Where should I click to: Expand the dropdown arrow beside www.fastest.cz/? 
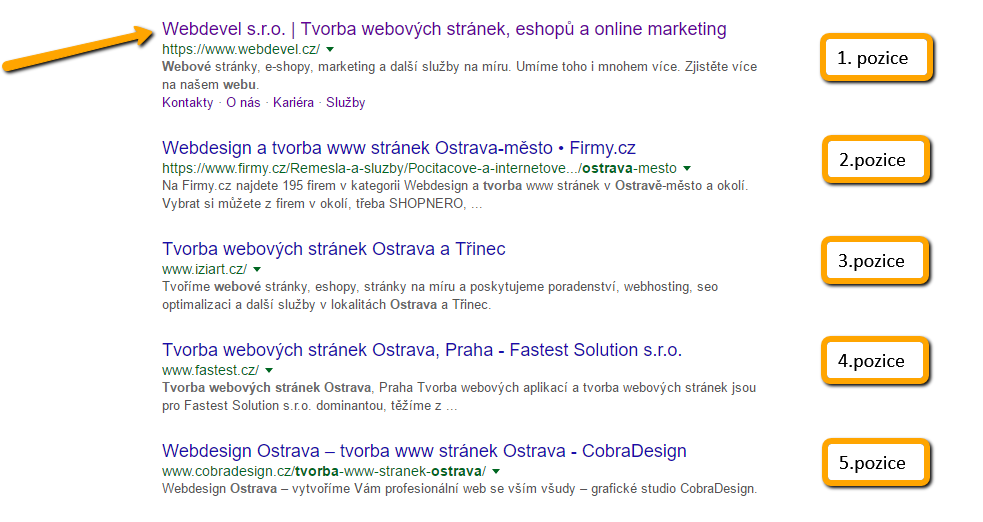point(269,370)
